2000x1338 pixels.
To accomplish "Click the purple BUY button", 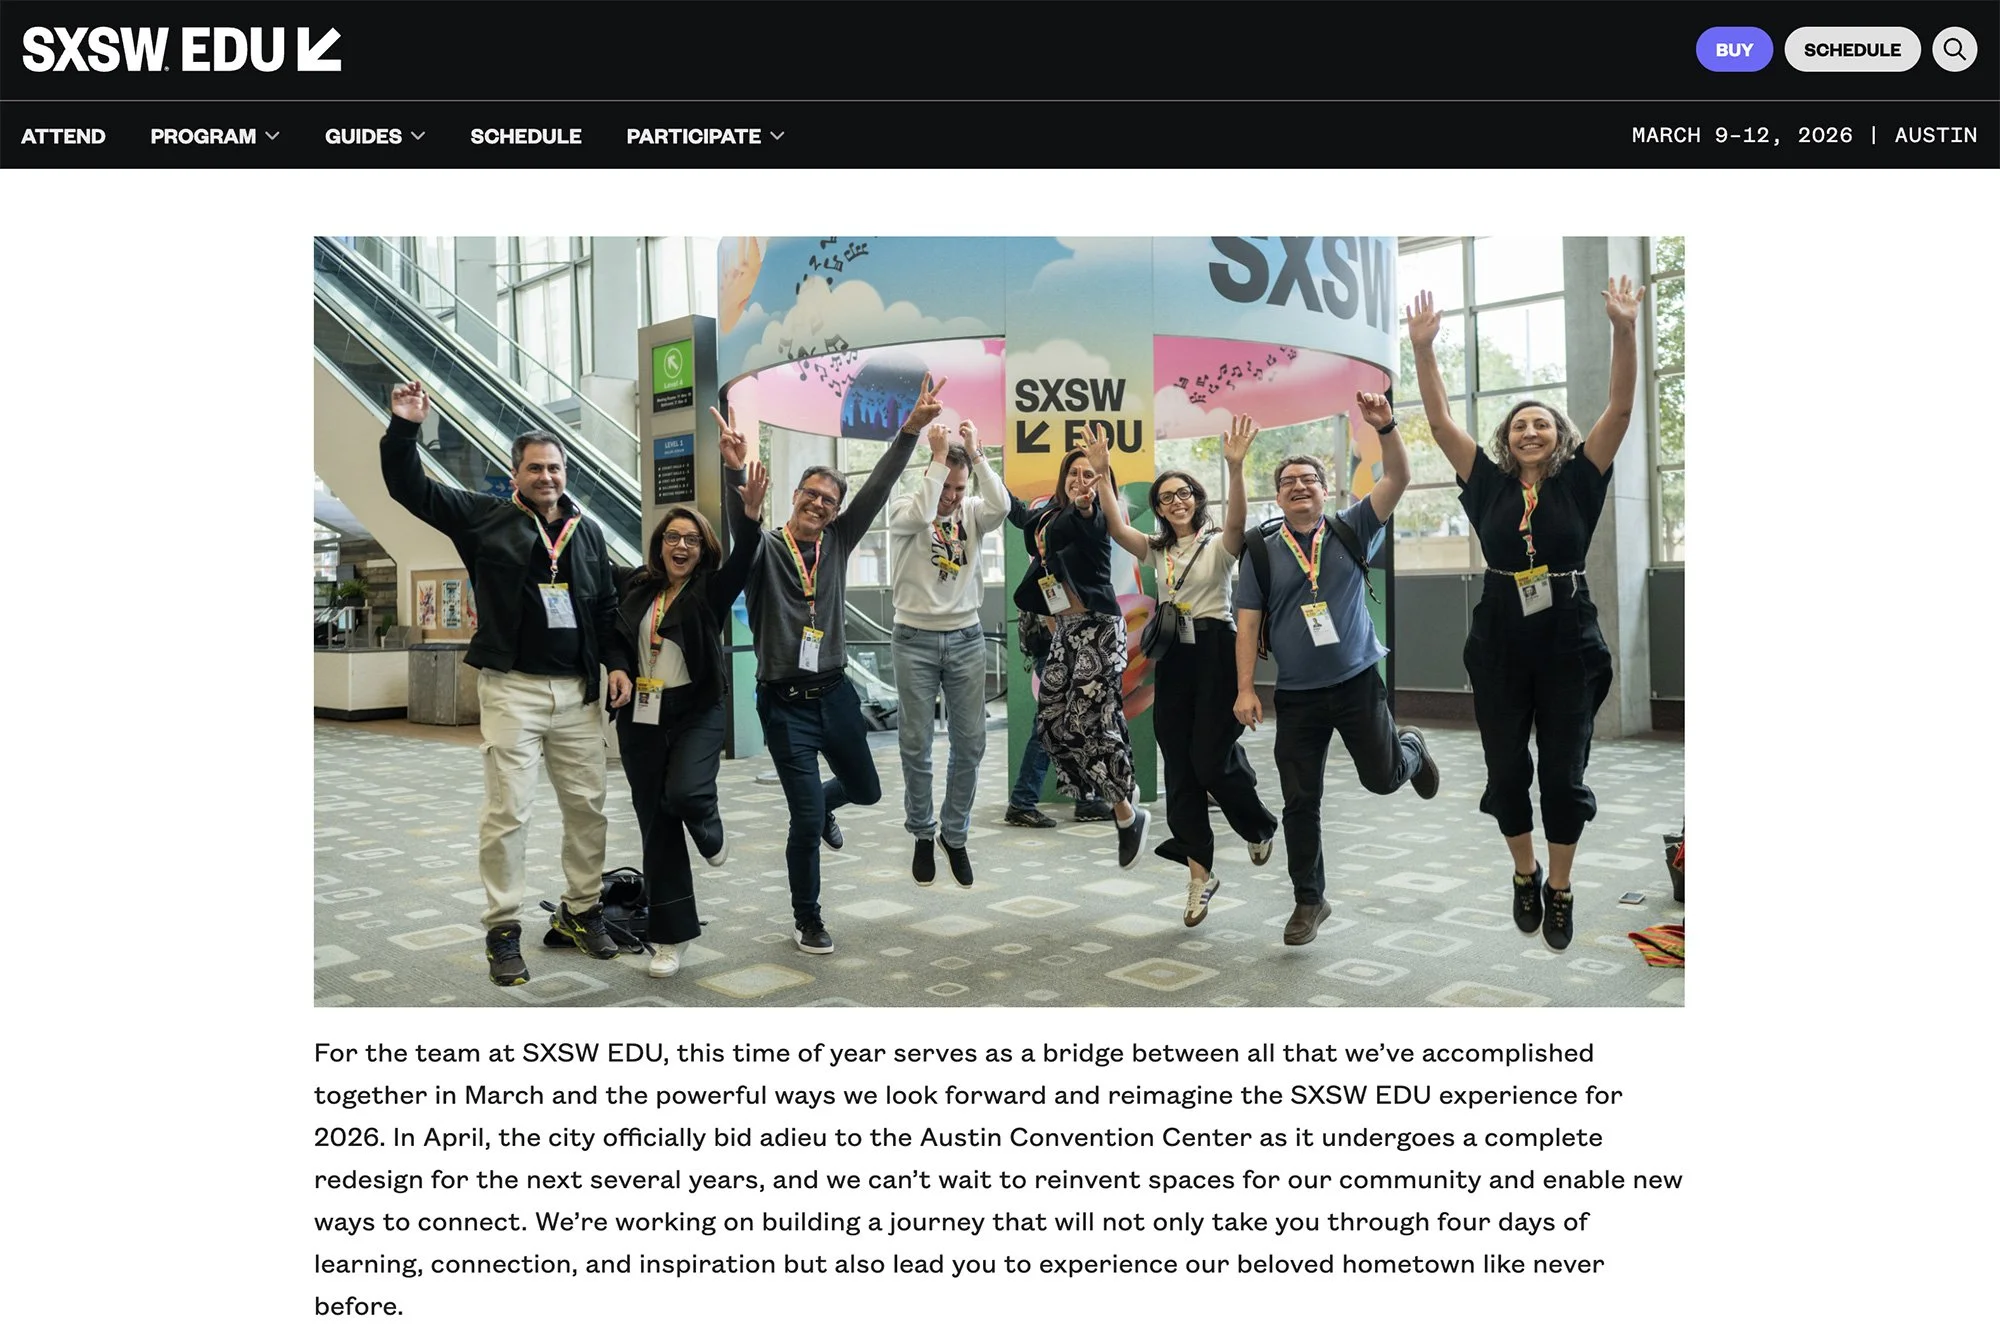I will click(x=1734, y=49).
